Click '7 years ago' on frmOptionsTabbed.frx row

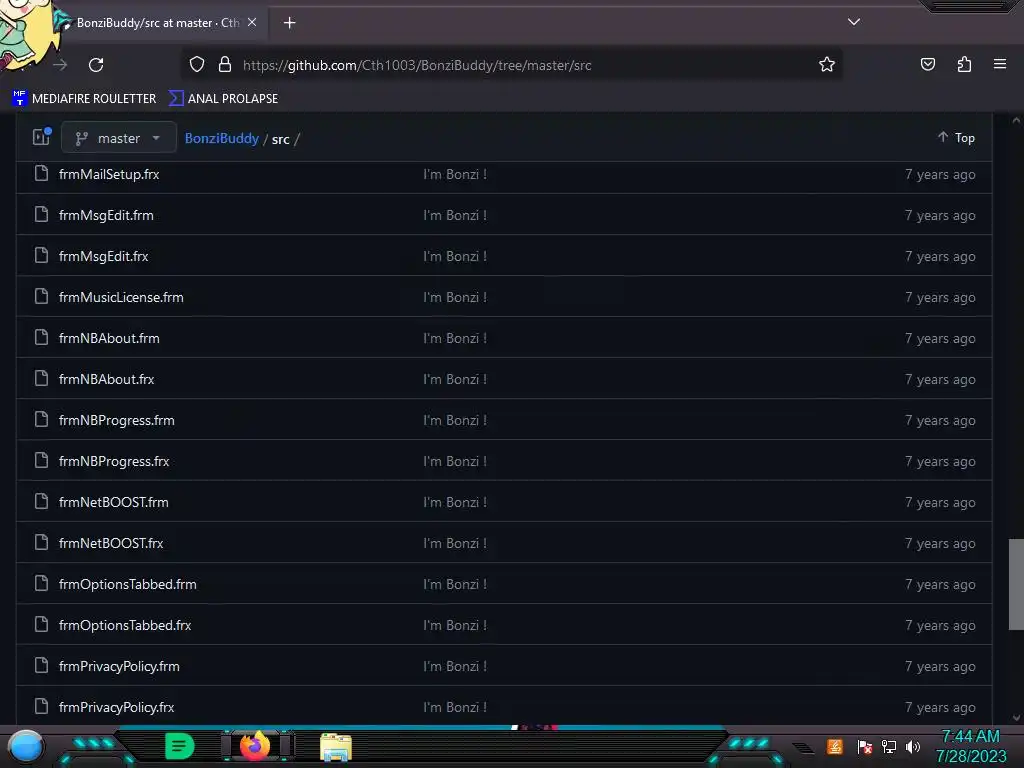click(940, 626)
